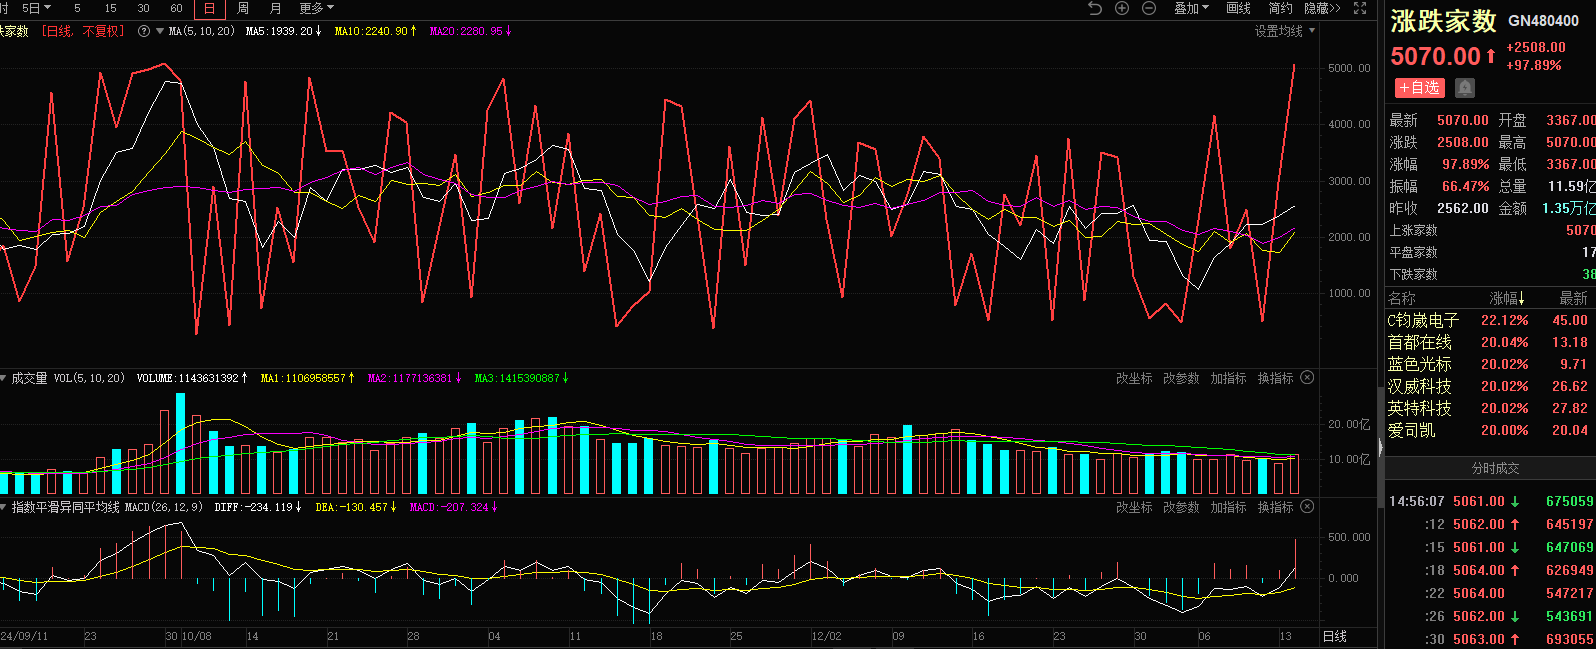Open the 首都在线 stock row
The width and height of the screenshot is (1596, 649).
tap(1419, 342)
